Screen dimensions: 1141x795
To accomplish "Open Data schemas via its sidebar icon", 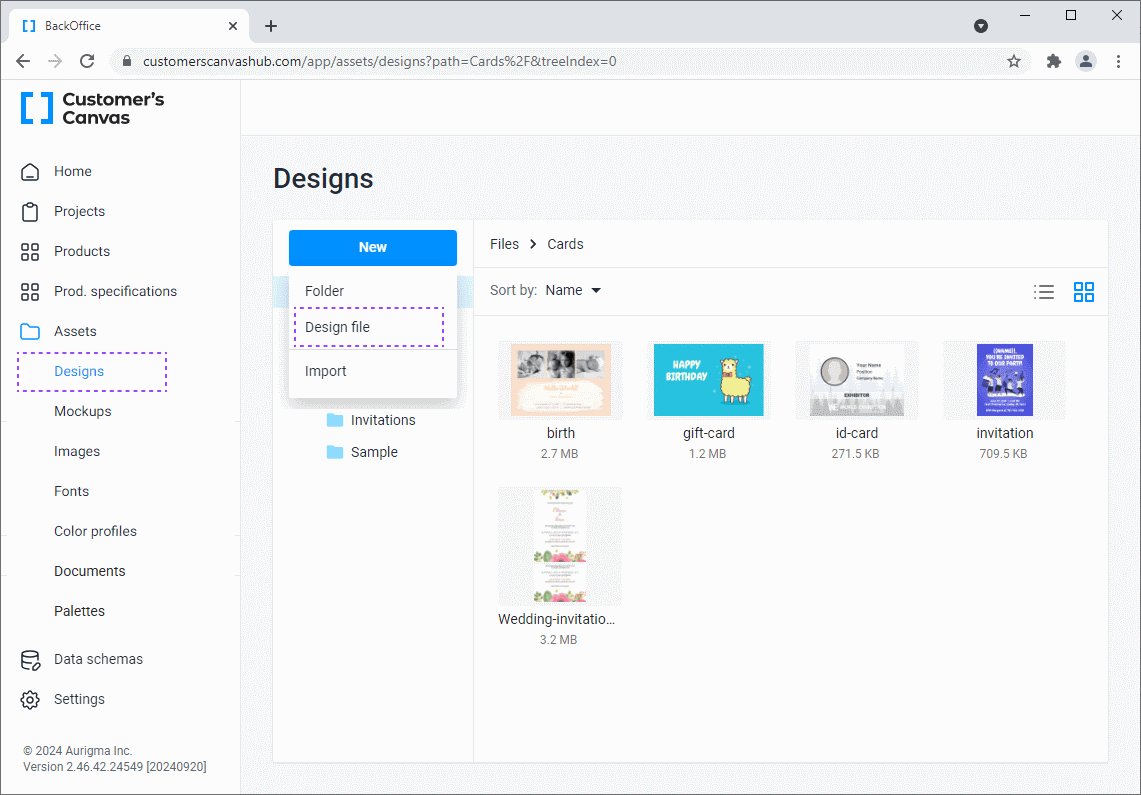I will [x=30, y=659].
